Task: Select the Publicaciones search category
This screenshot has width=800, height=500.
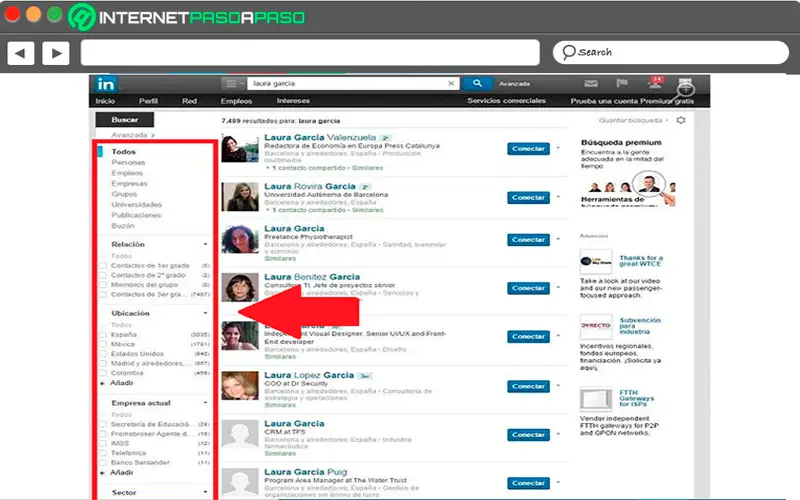Action: point(136,215)
